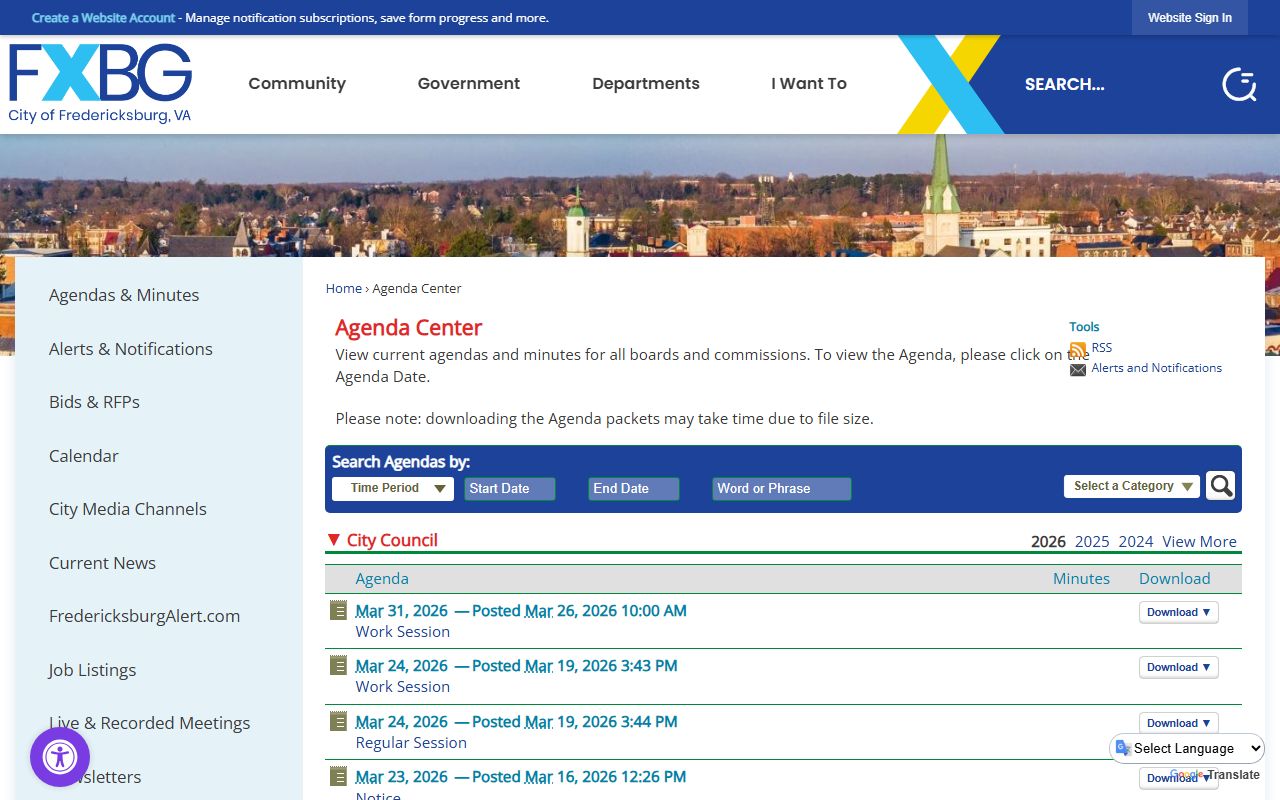The image size is (1280, 800).
Task: Go to Live & Recorded Meetings in sidebar
Action: coord(150,723)
